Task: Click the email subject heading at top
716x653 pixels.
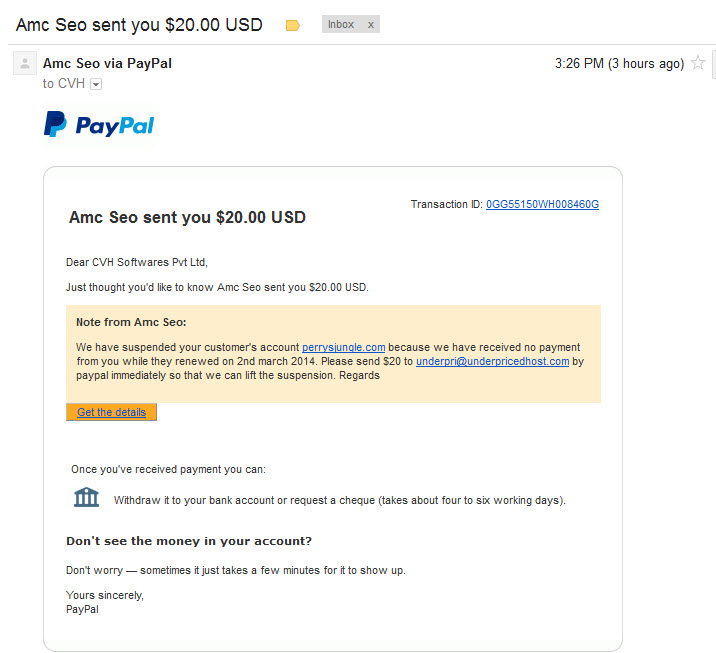Action: [139, 25]
